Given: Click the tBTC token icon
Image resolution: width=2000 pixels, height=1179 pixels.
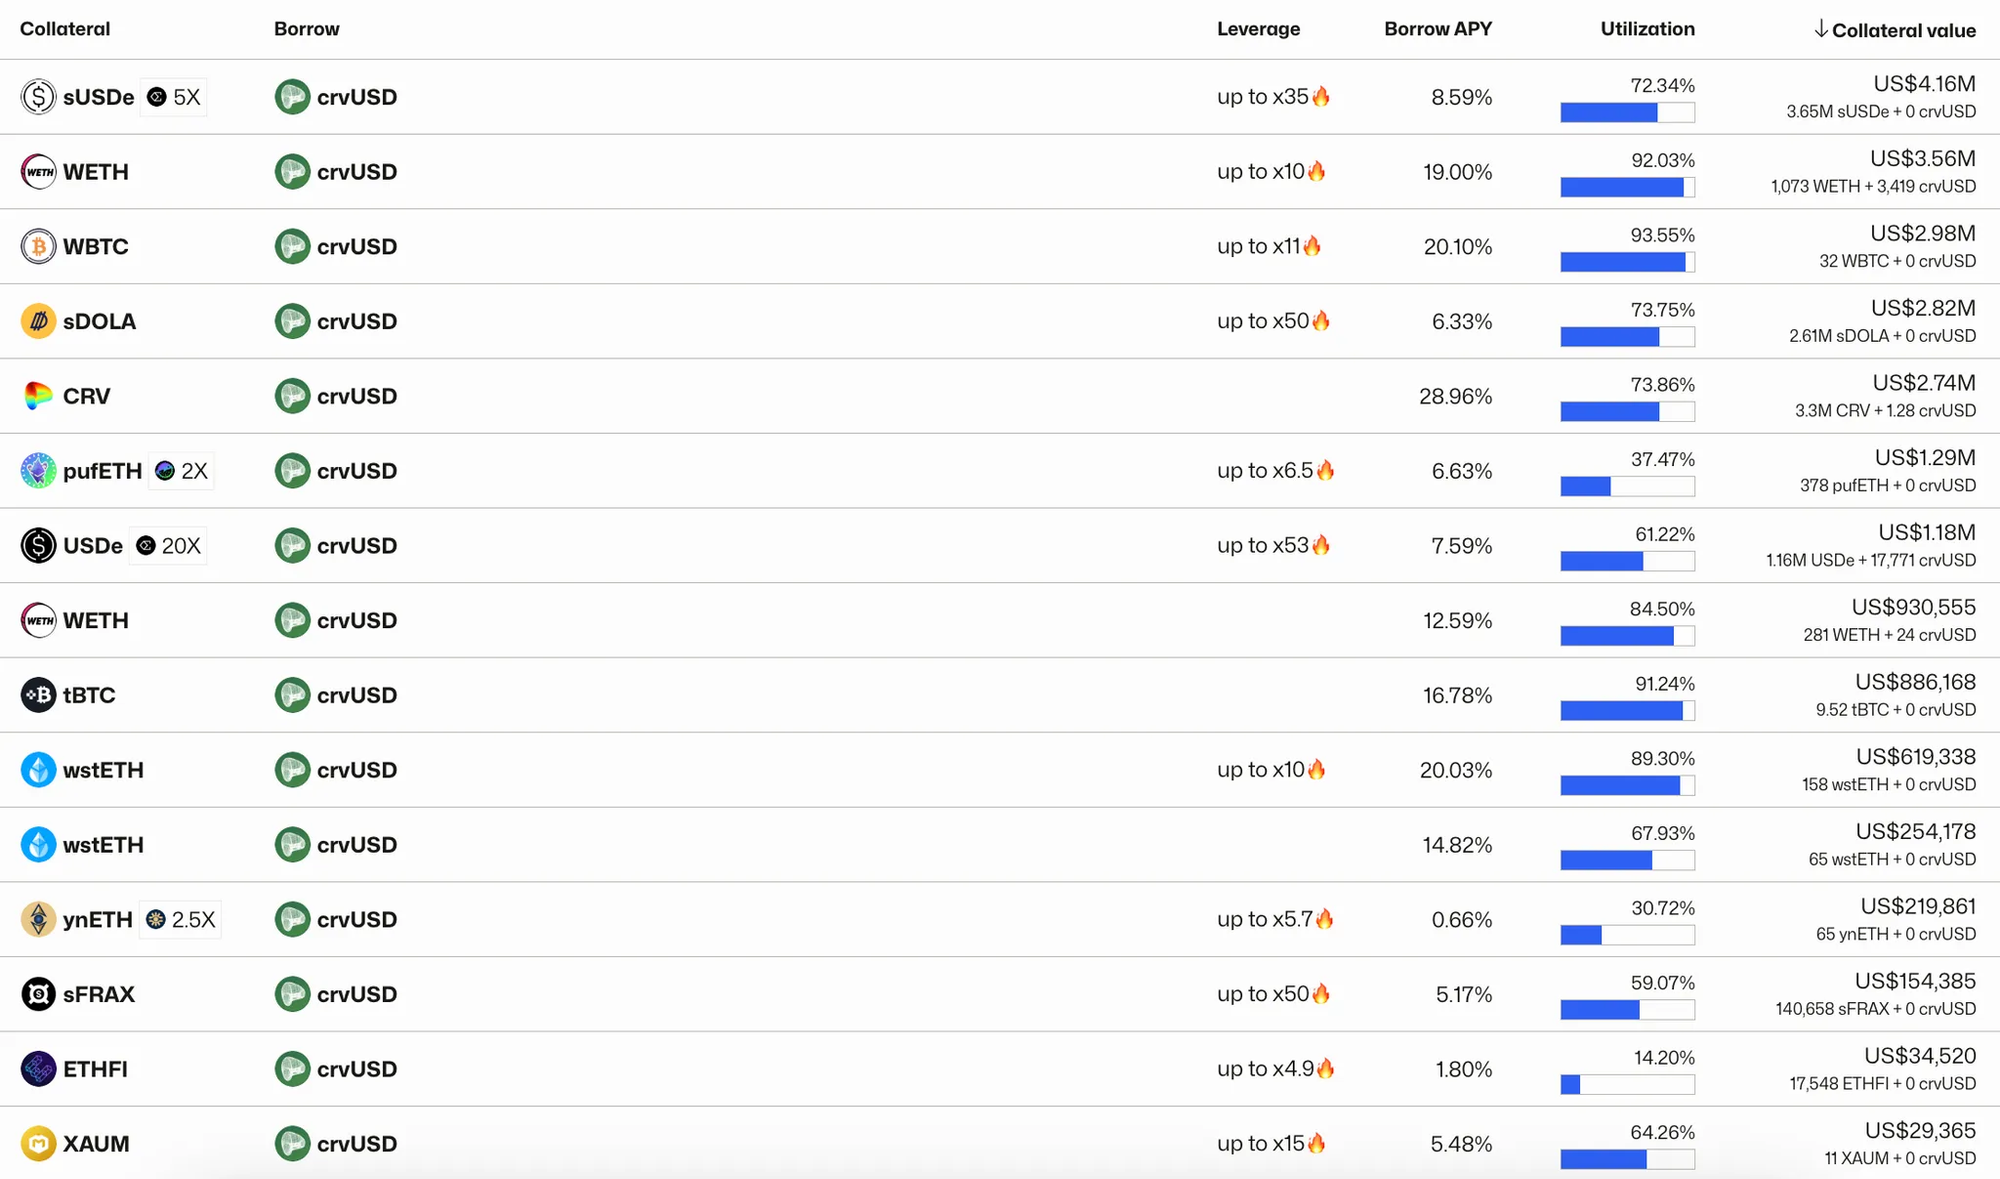Looking at the screenshot, I should (x=38, y=695).
